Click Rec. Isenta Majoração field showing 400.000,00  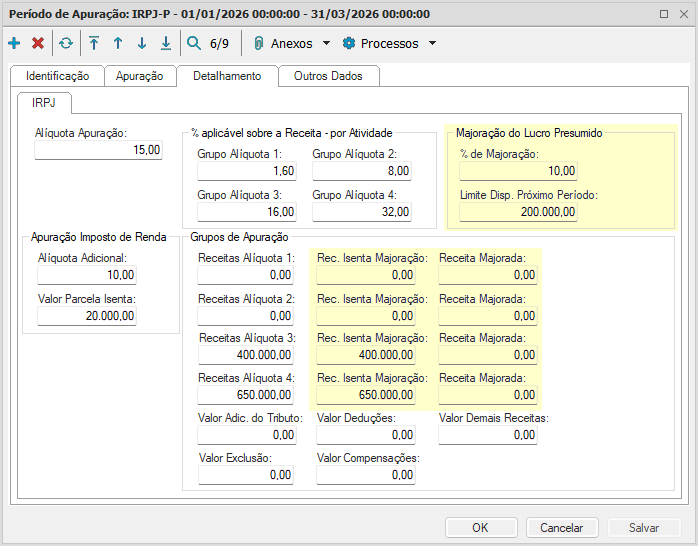(x=365, y=355)
